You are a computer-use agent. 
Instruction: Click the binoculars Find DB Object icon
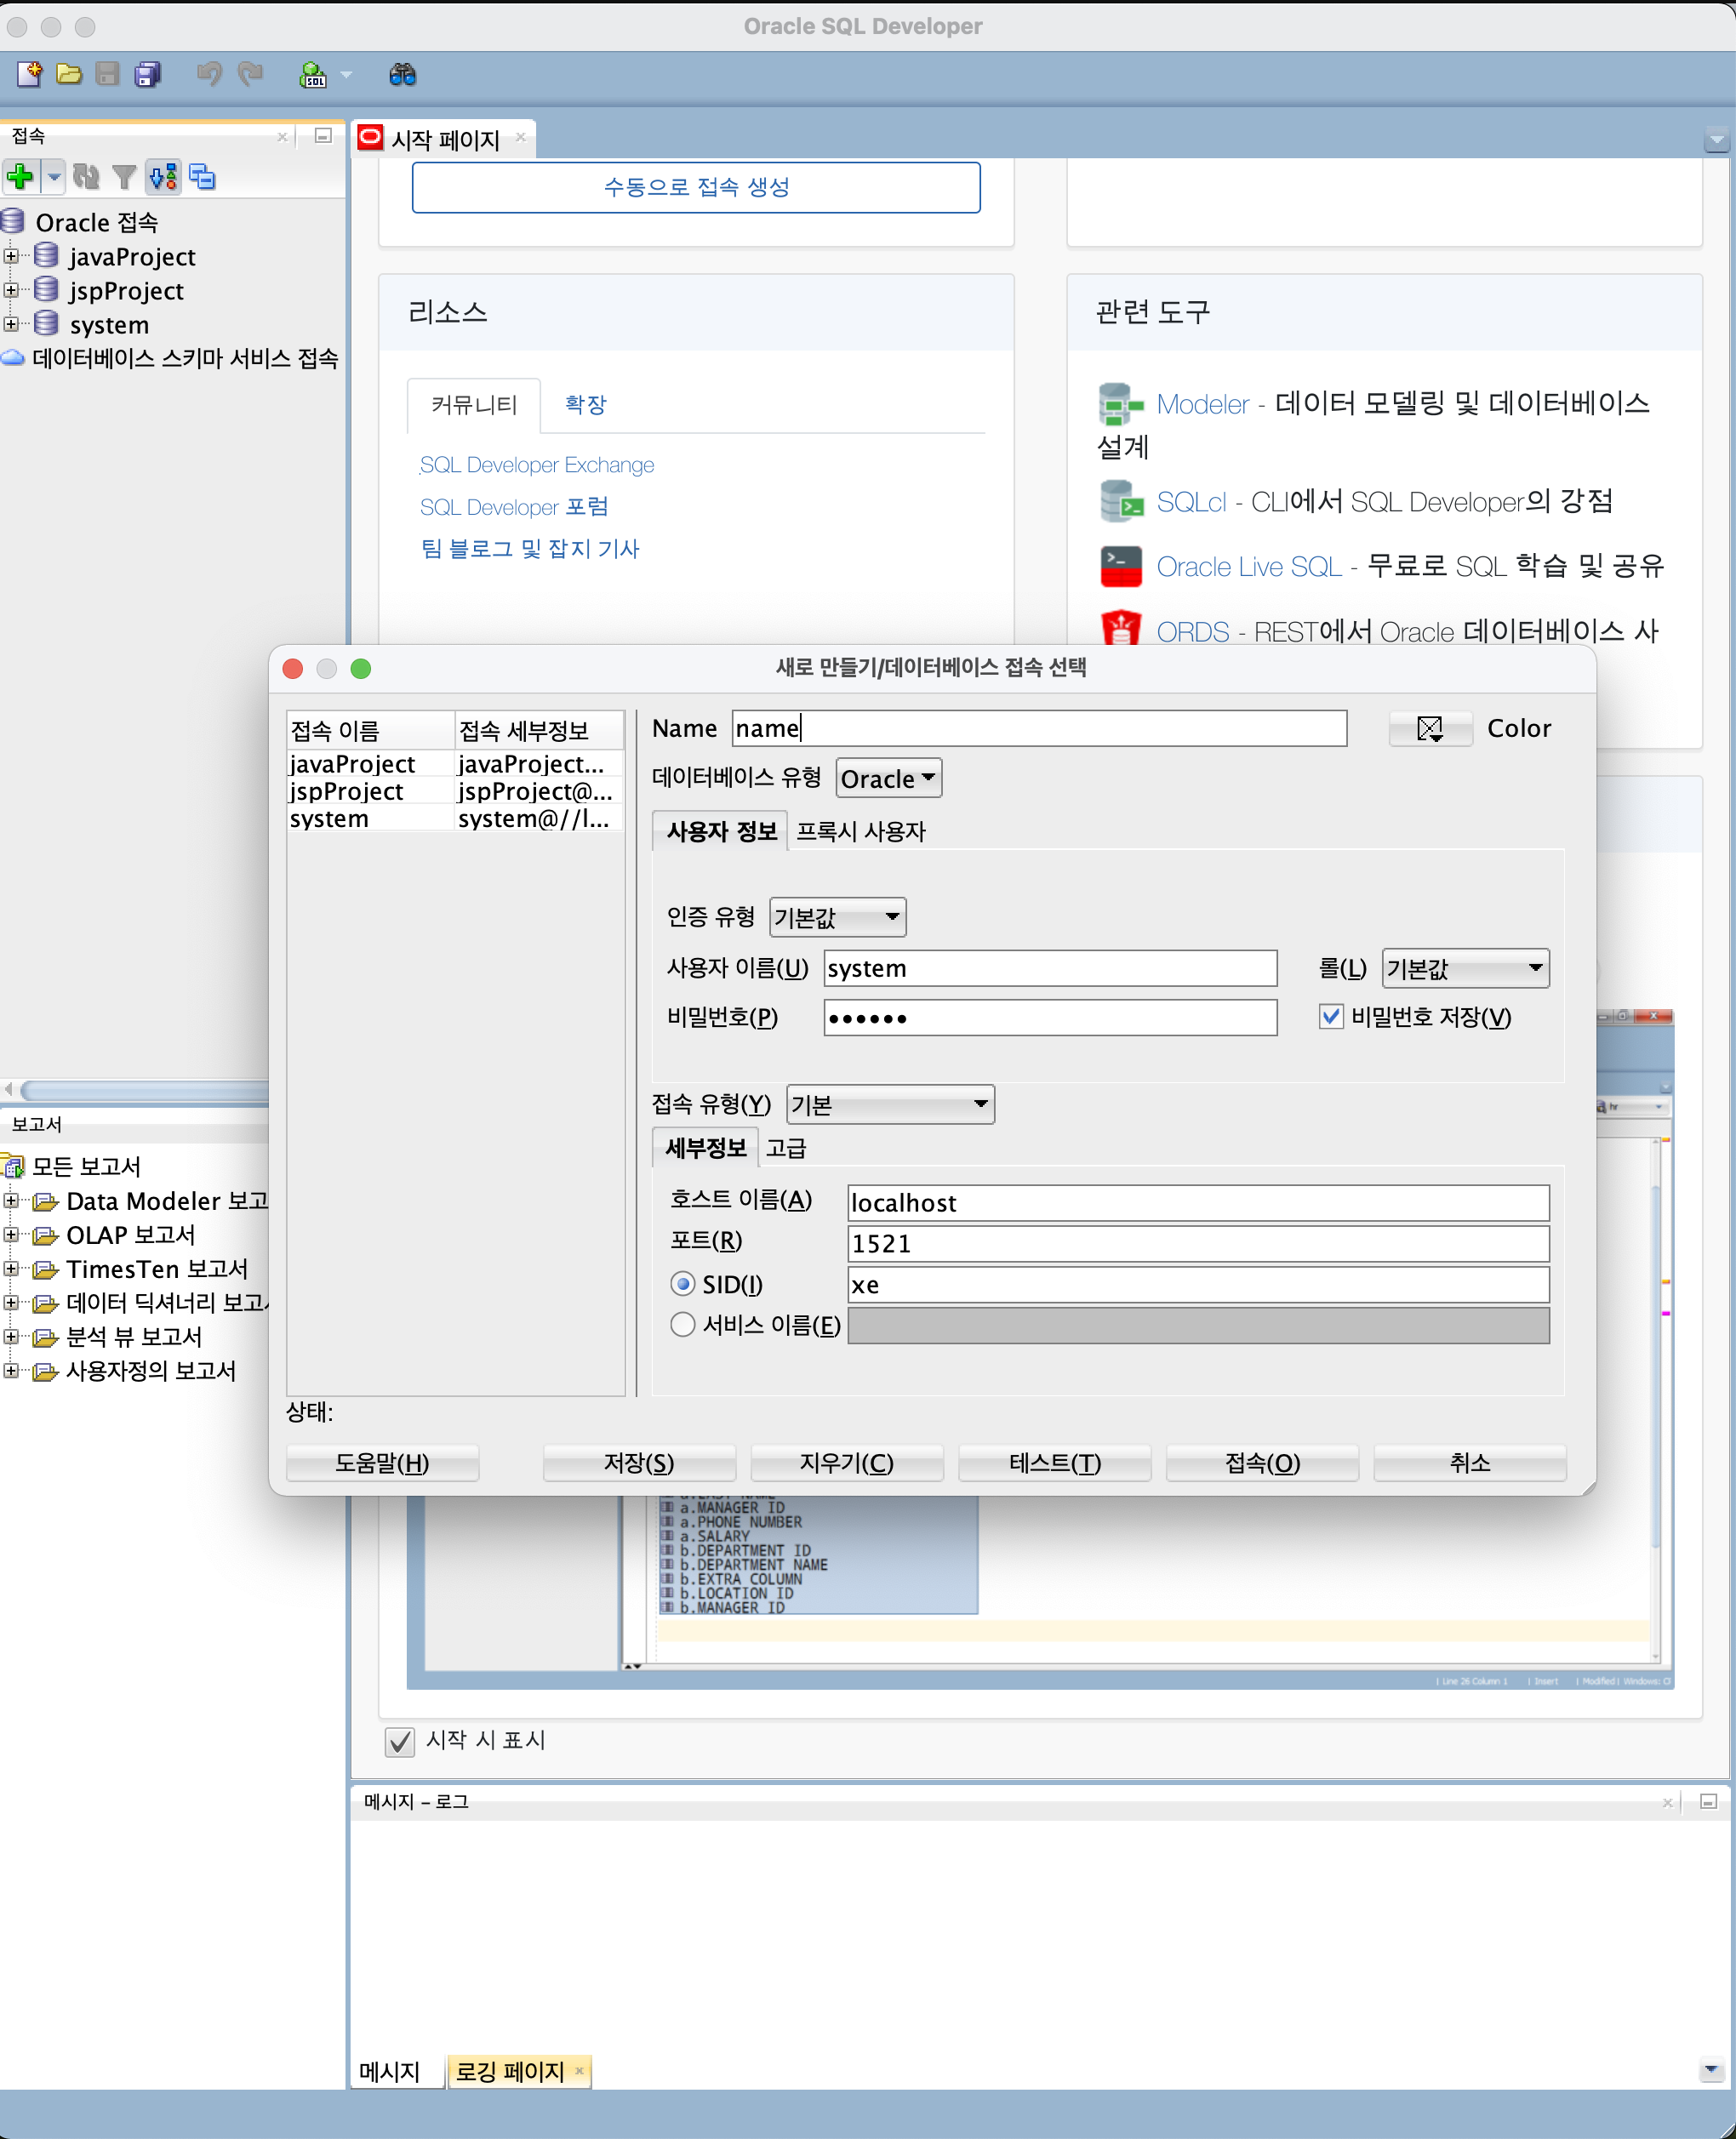tap(402, 74)
